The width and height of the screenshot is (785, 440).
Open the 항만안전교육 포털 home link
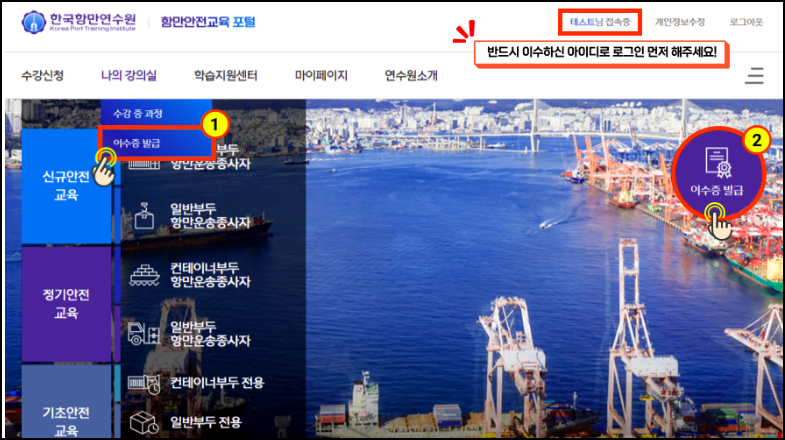pyautogui.click(x=208, y=22)
